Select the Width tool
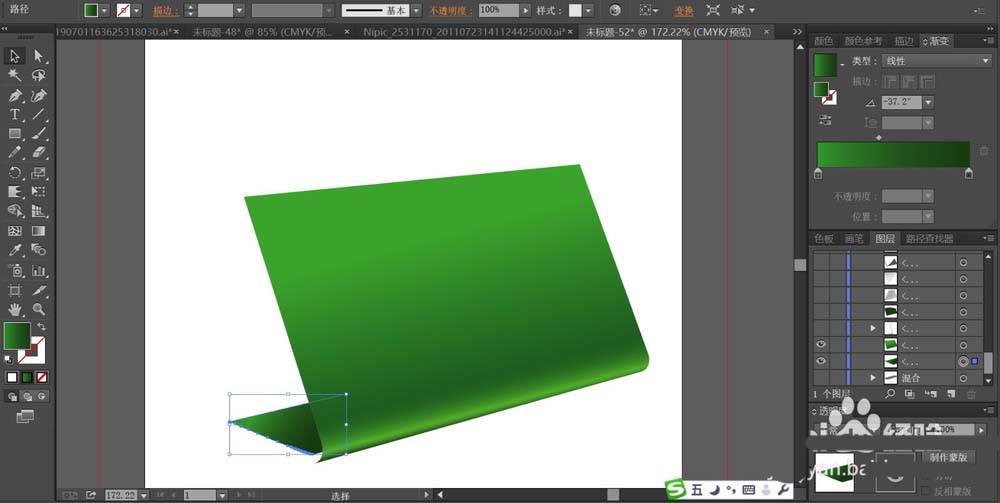This screenshot has width=1000, height=503. coord(15,192)
